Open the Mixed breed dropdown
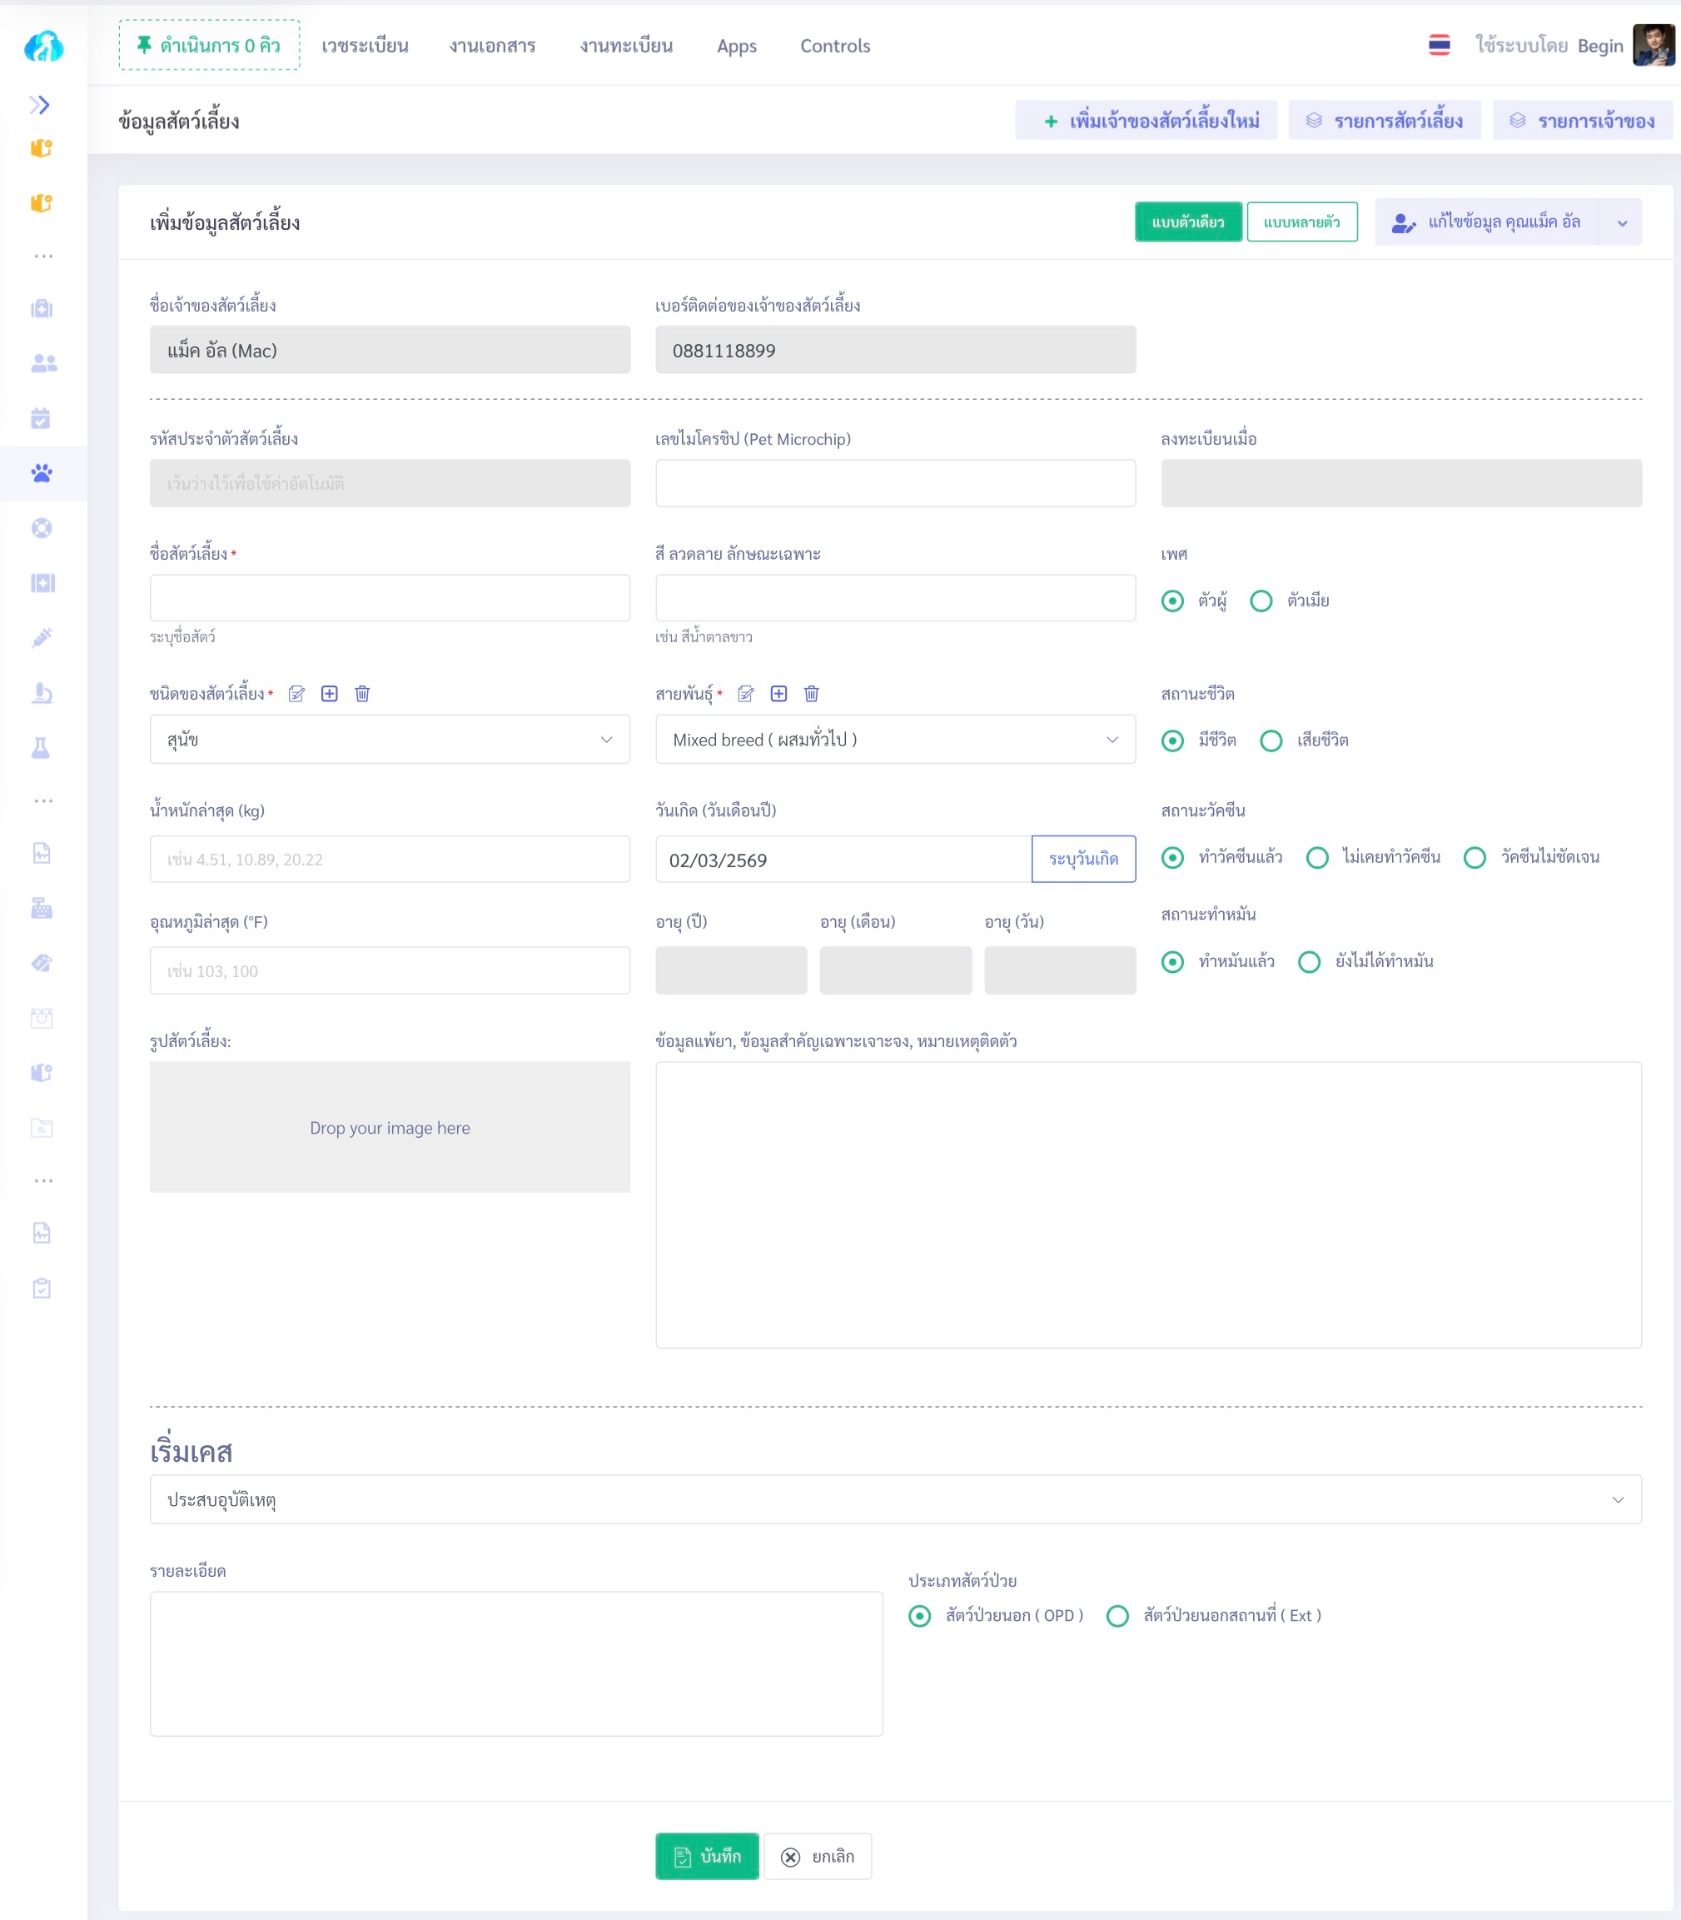The height and width of the screenshot is (1920, 1681). tap(895, 740)
